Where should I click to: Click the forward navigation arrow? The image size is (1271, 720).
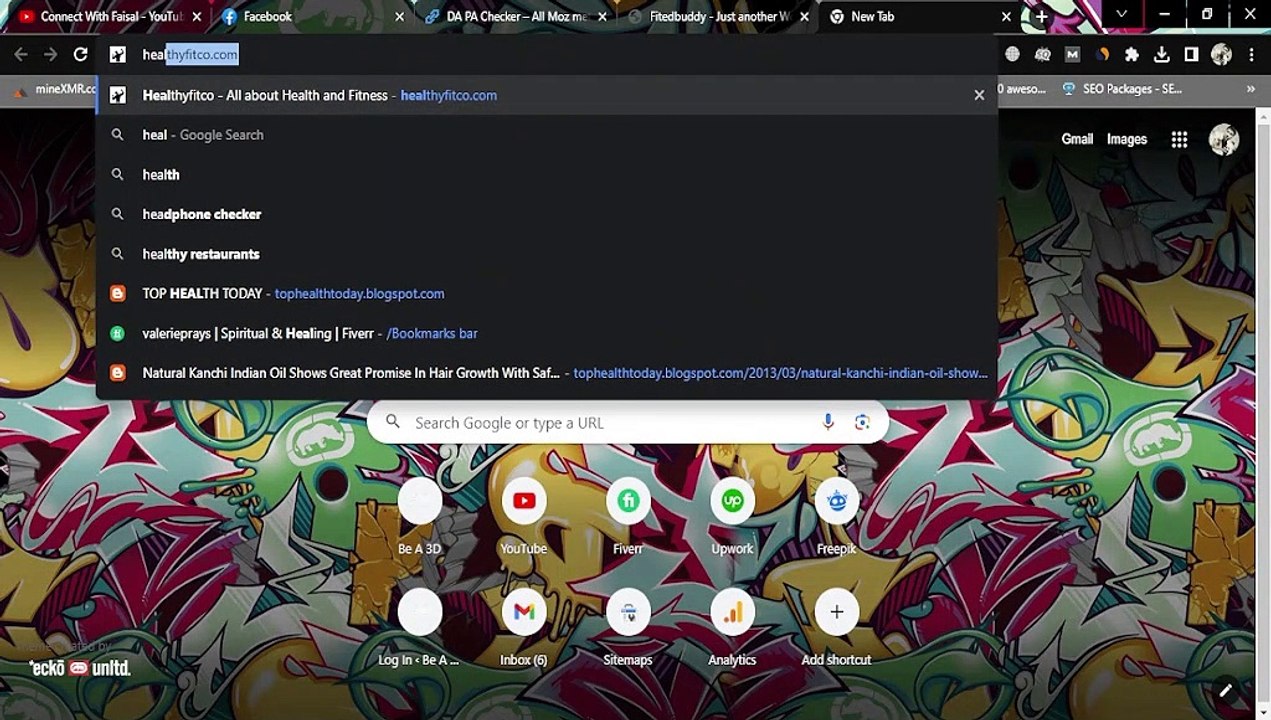(51, 55)
